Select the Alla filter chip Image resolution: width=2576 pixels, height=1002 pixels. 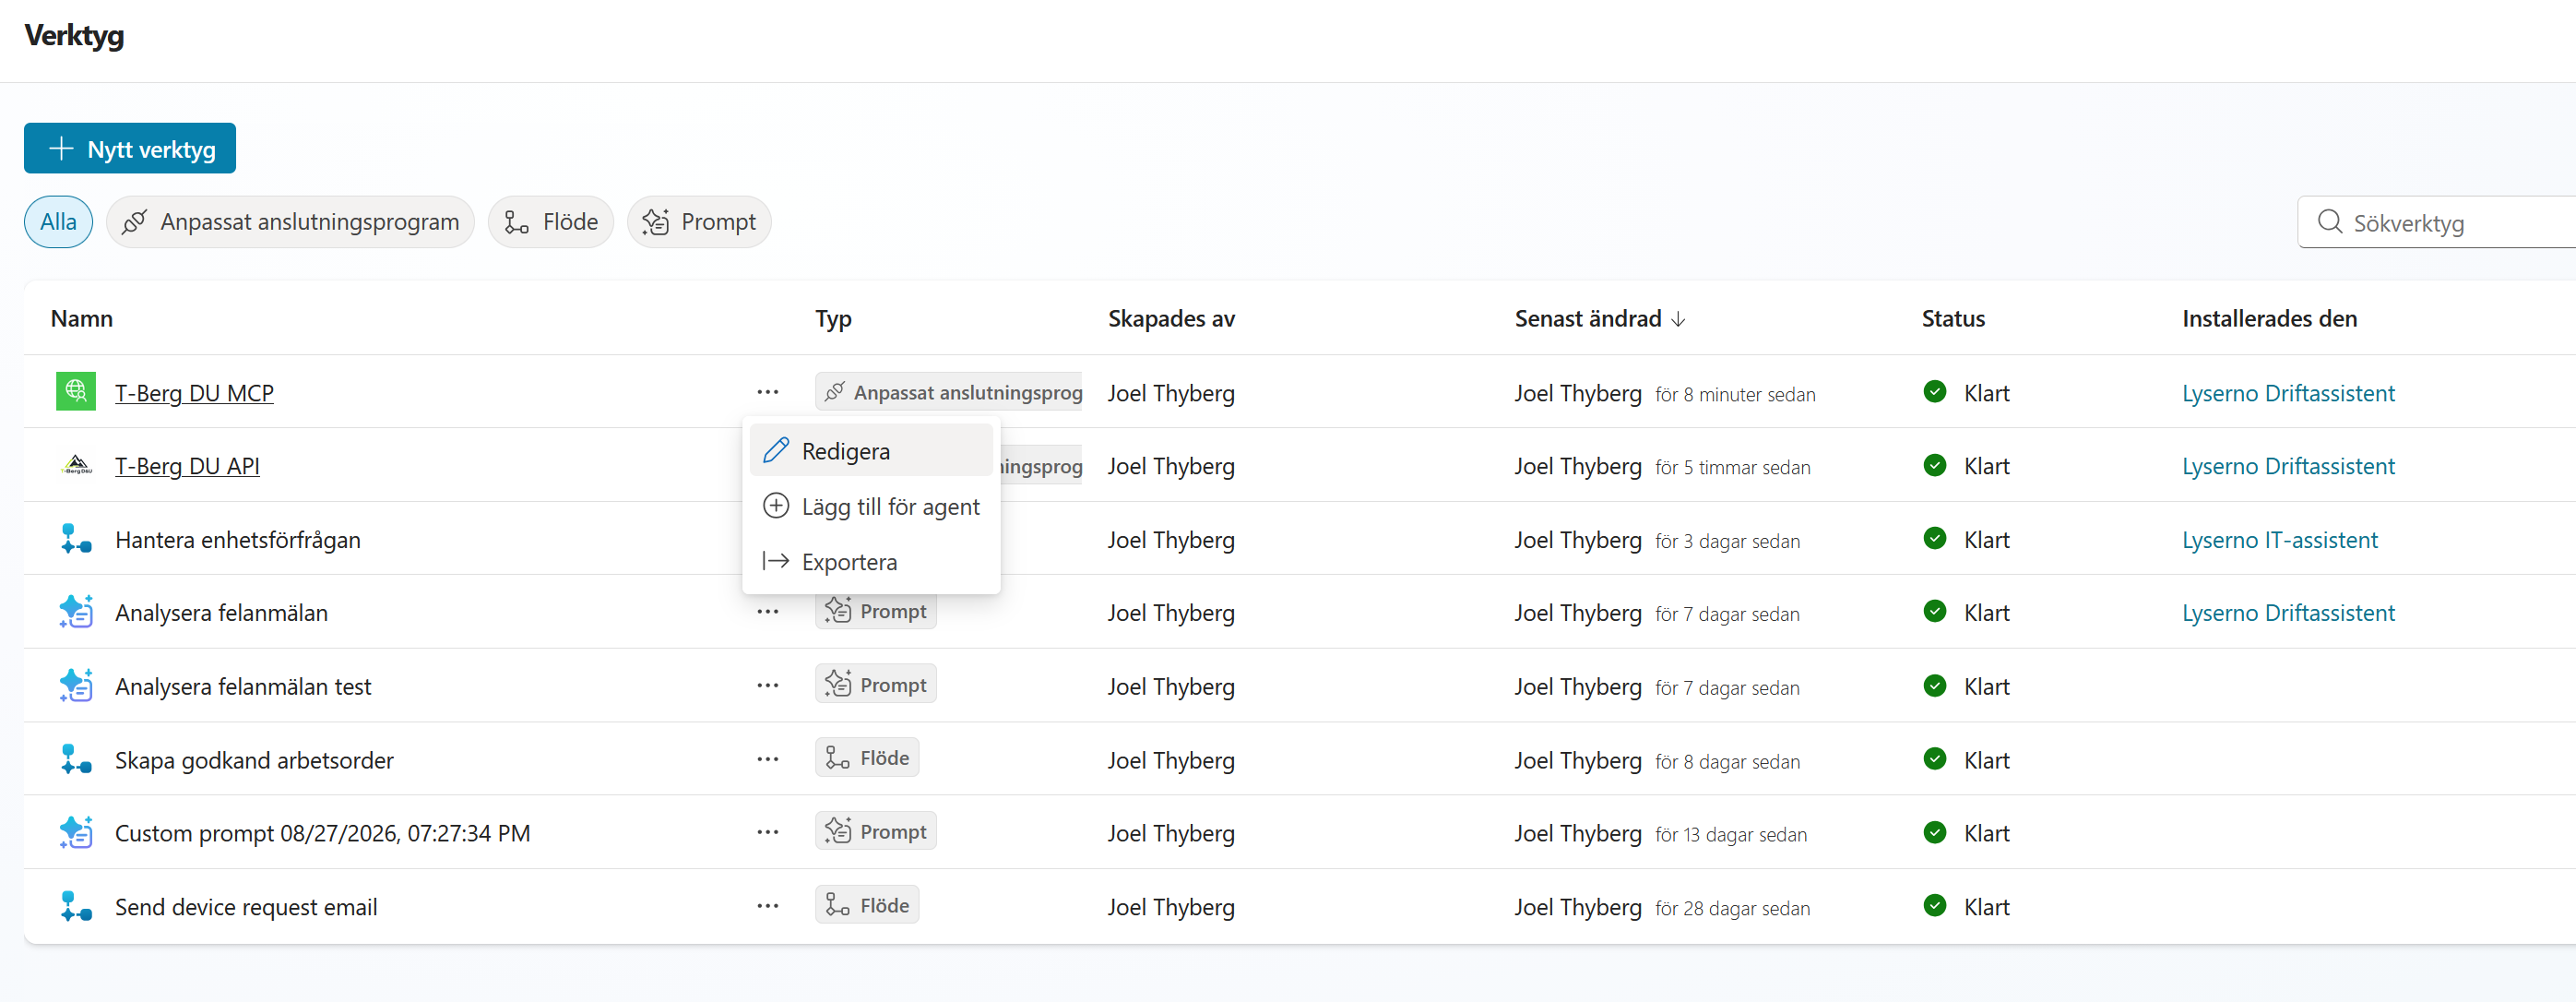(x=58, y=222)
